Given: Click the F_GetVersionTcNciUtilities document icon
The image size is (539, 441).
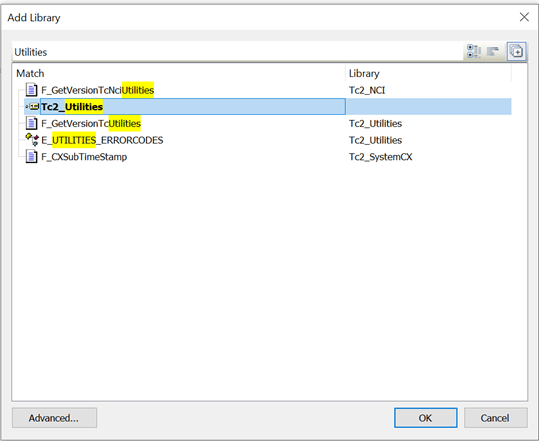Looking at the screenshot, I should click(x=32, y=90).
